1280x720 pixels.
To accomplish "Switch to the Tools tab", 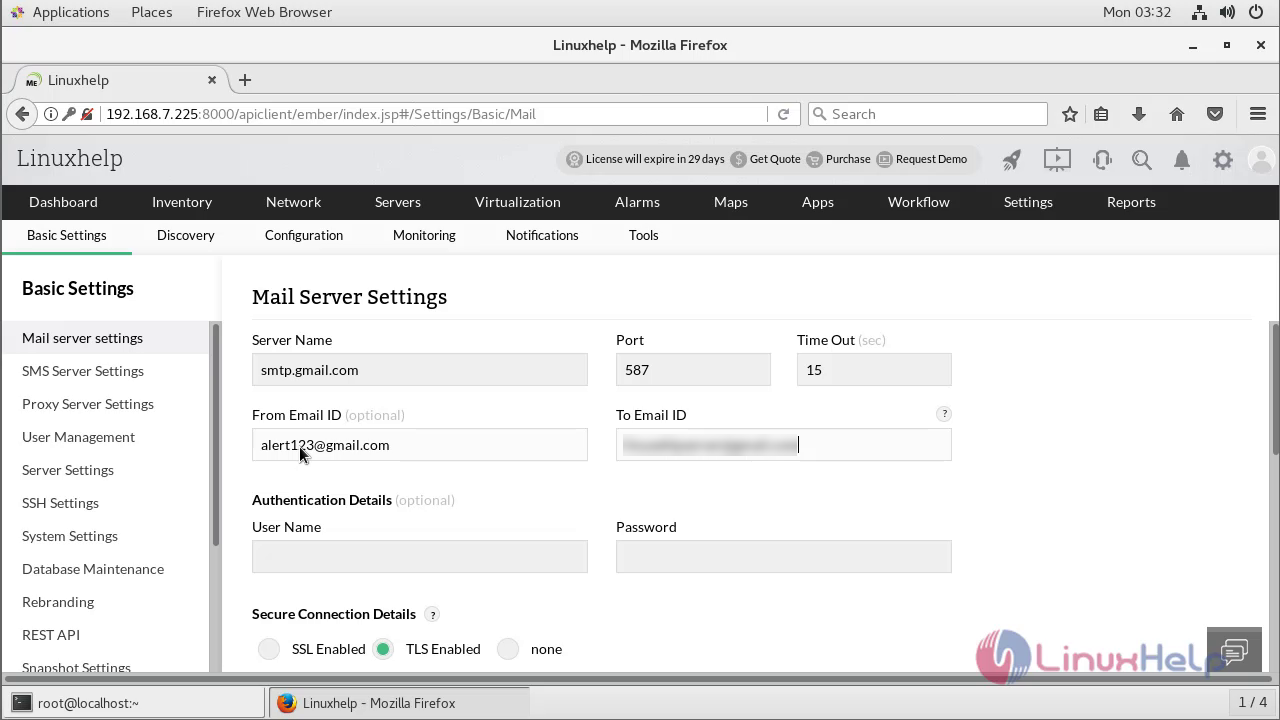I will [x=644, y=235].
